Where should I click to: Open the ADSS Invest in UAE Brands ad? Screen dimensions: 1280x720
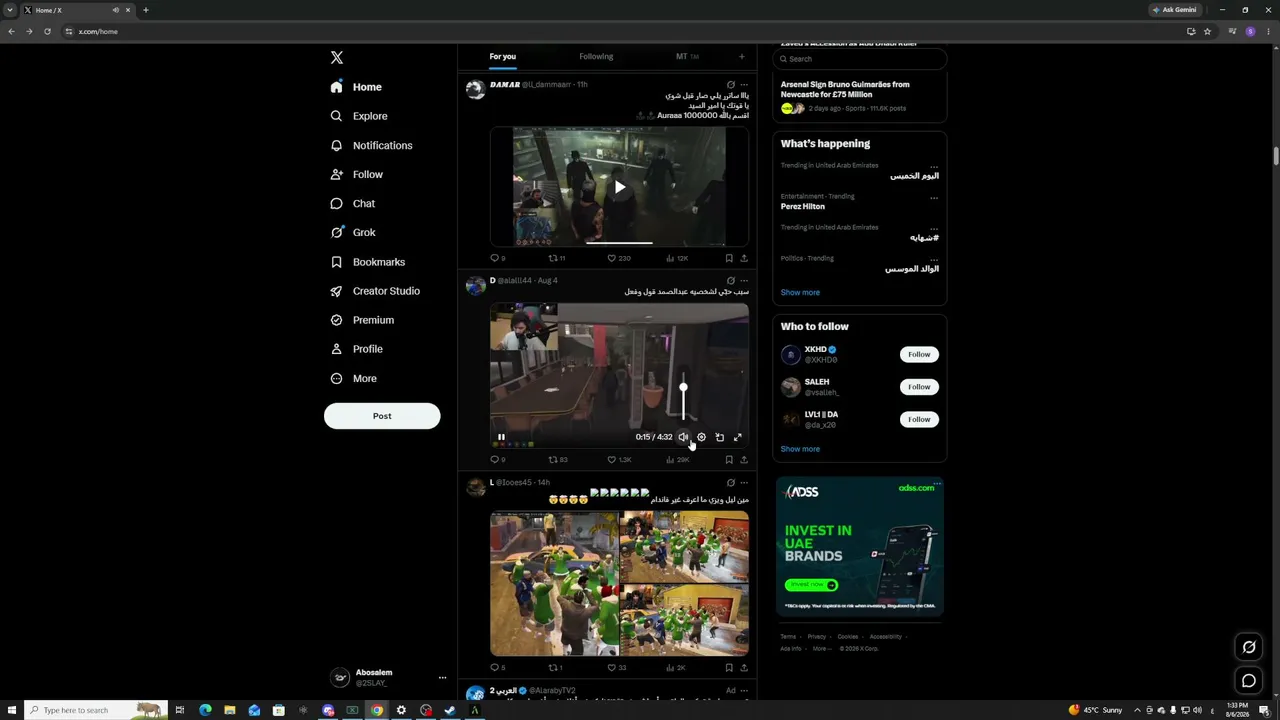coord(860,547)
